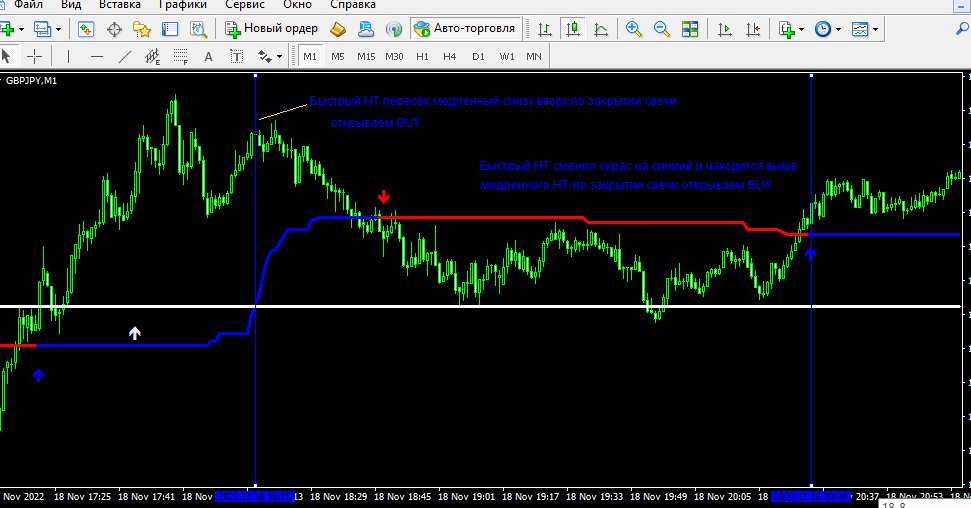The width and height of the screenshot is (971, 508).
Task: Switch timeframe to H1
Action: [422, 56]
